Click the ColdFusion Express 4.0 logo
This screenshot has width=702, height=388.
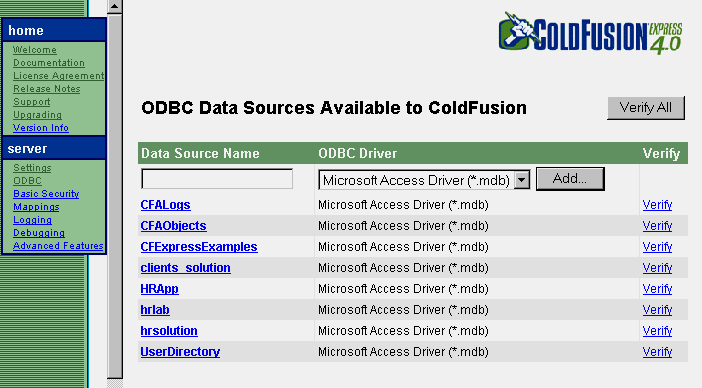coord(591,34)
